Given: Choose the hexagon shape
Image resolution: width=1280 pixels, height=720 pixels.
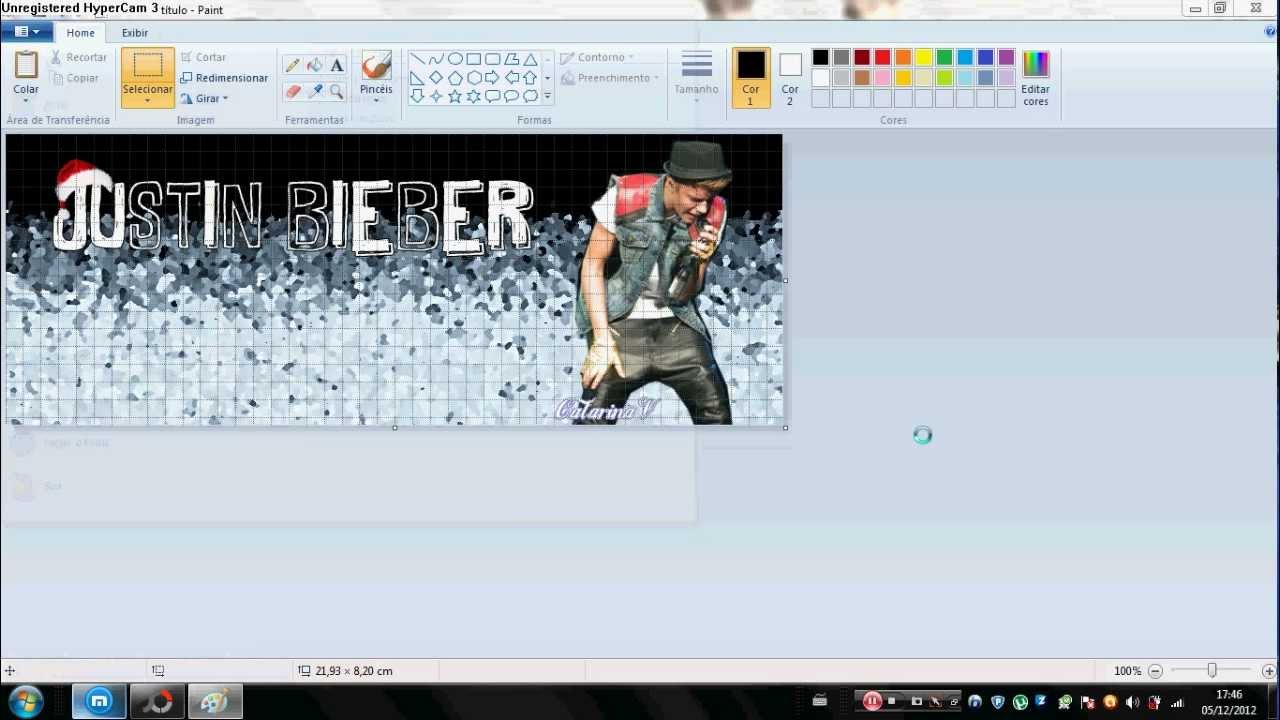Looking at the screenshot, I should click(474, 78).
